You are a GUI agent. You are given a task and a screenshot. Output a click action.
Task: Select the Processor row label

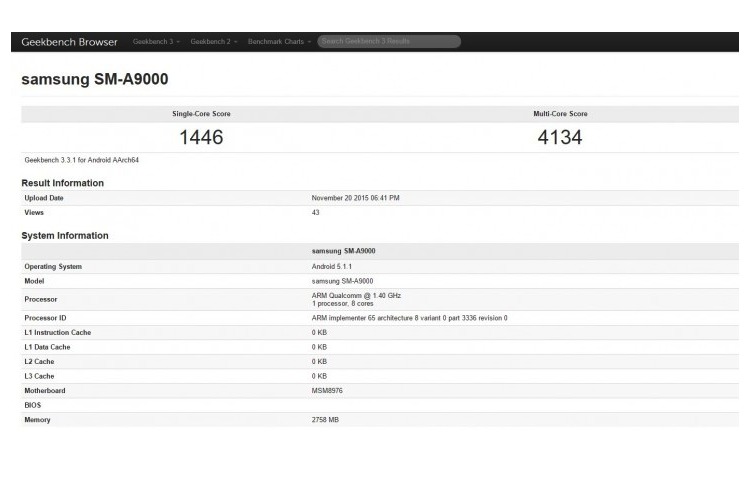41,299
